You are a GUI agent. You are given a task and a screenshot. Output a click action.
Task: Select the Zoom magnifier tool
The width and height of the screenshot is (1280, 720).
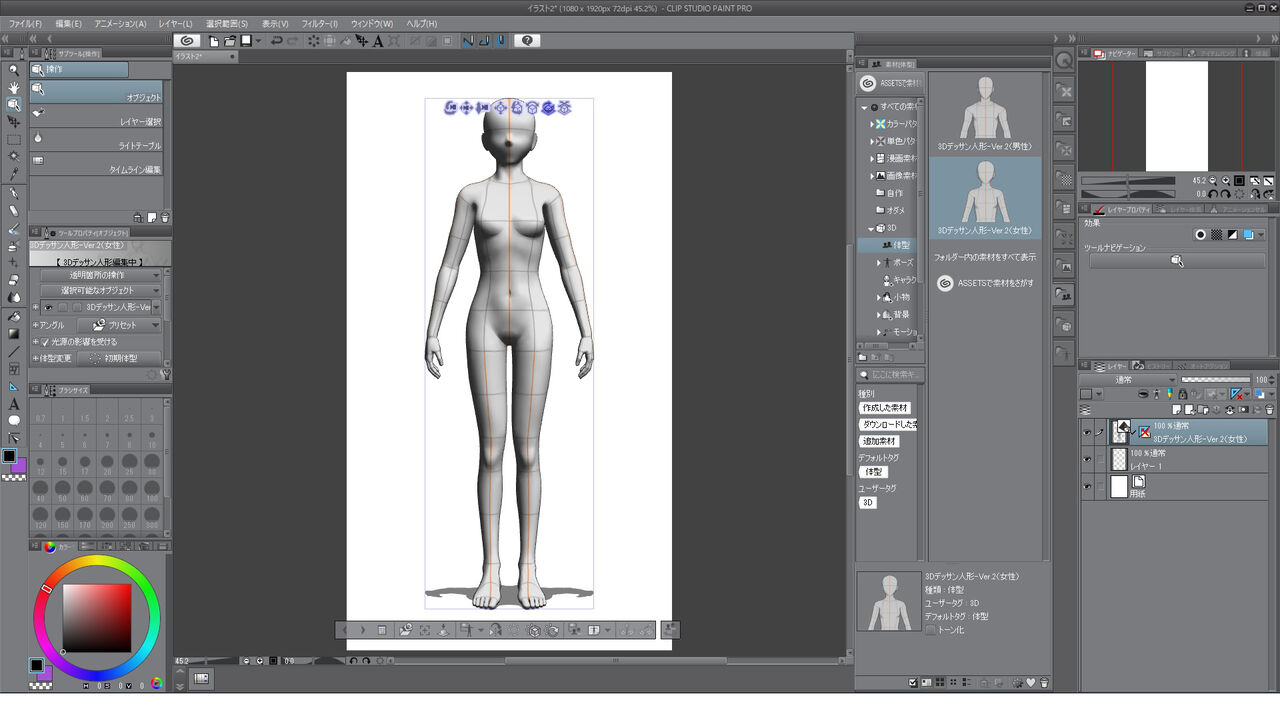coord(14,70)
